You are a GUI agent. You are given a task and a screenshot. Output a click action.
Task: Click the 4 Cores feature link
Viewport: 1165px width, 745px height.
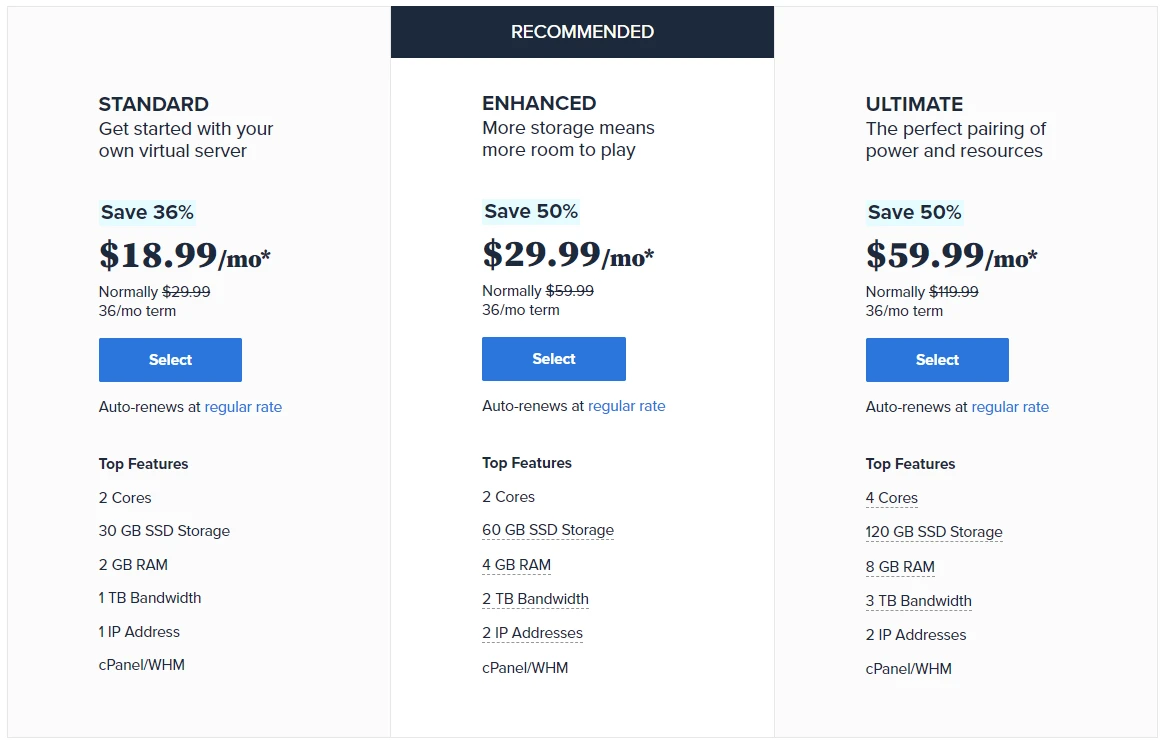891,497
